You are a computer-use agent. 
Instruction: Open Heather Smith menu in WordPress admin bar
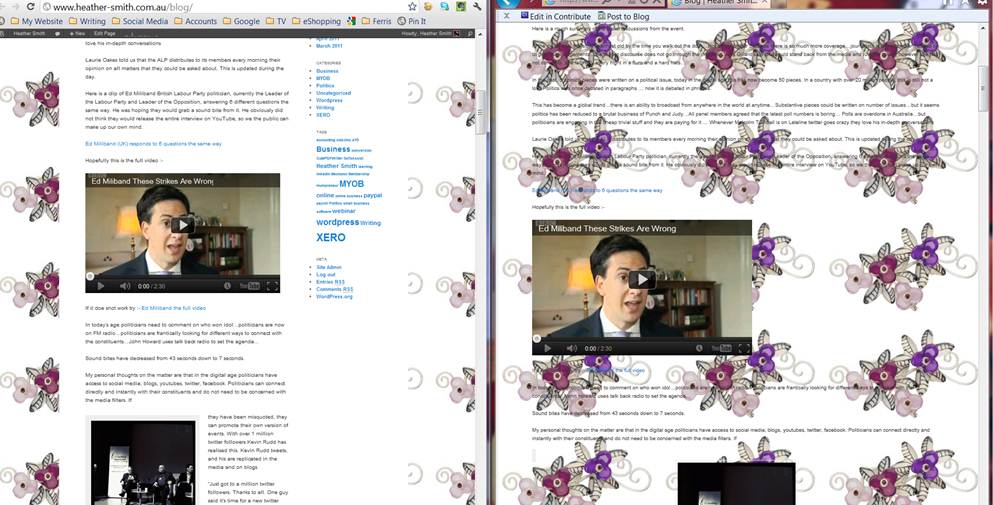point(29,33)
